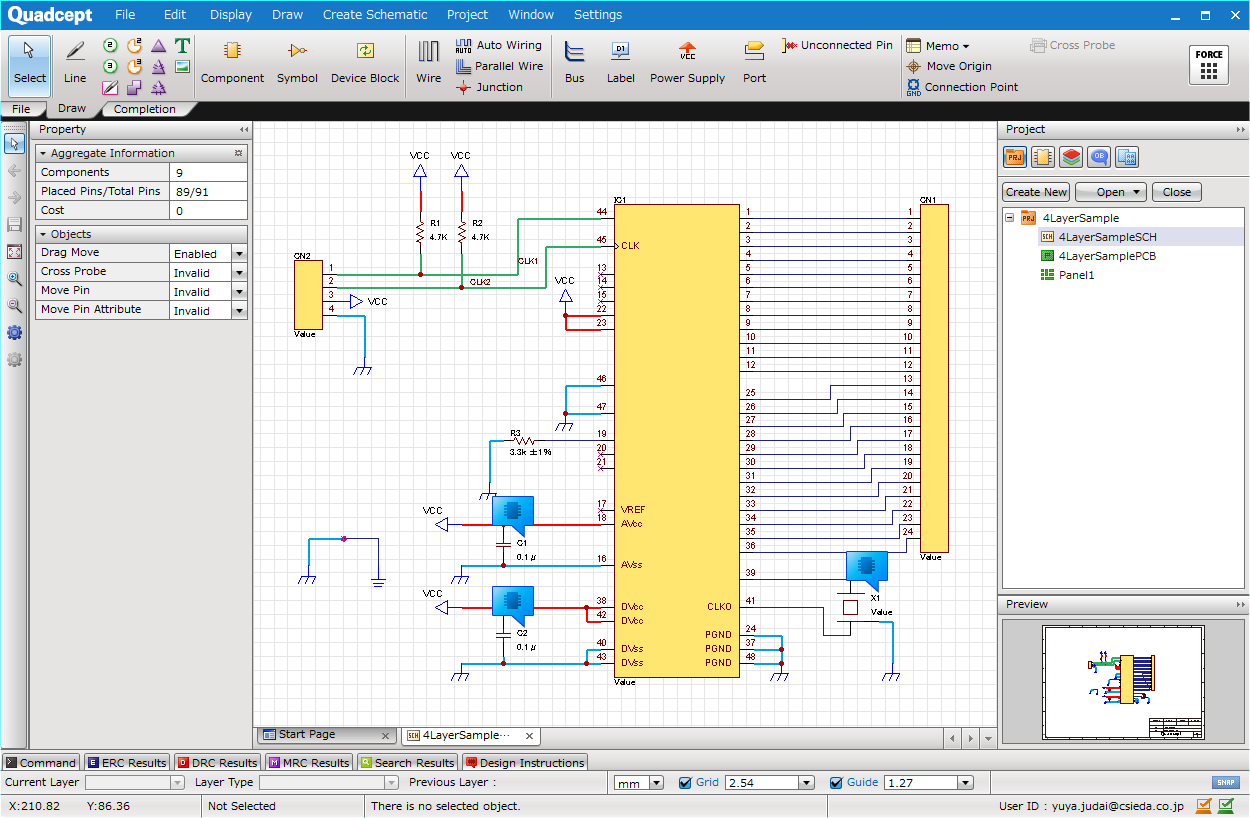Viewport: 1250px width, 818px height.
Task: Use Parallel Wire tool
Action: pos(499,66)
